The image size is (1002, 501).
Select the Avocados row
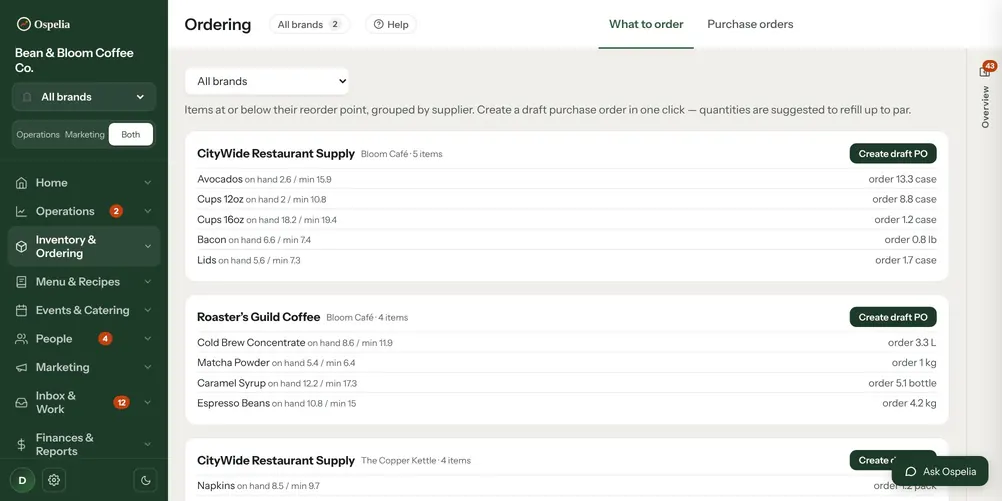click(567, 180)
